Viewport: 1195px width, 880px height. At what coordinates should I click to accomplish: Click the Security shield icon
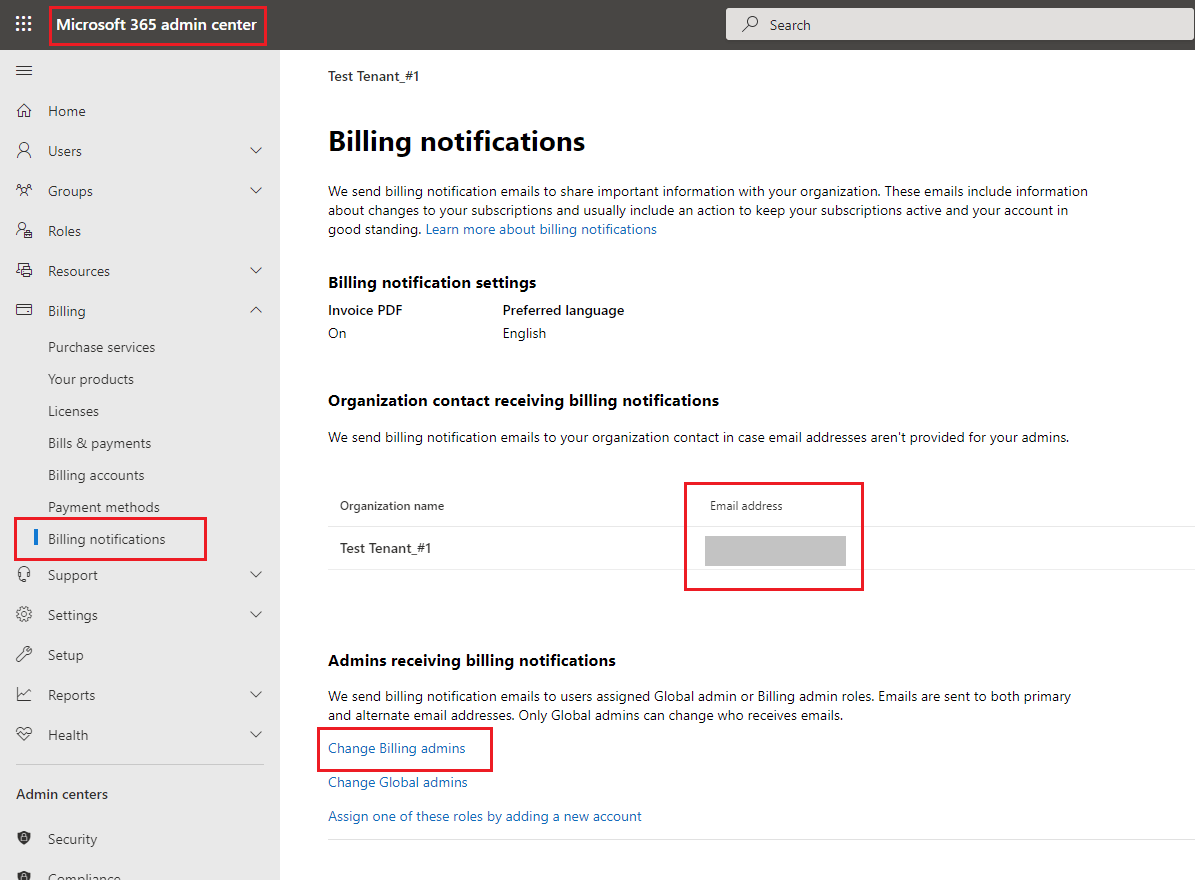[x=24, y=838]
